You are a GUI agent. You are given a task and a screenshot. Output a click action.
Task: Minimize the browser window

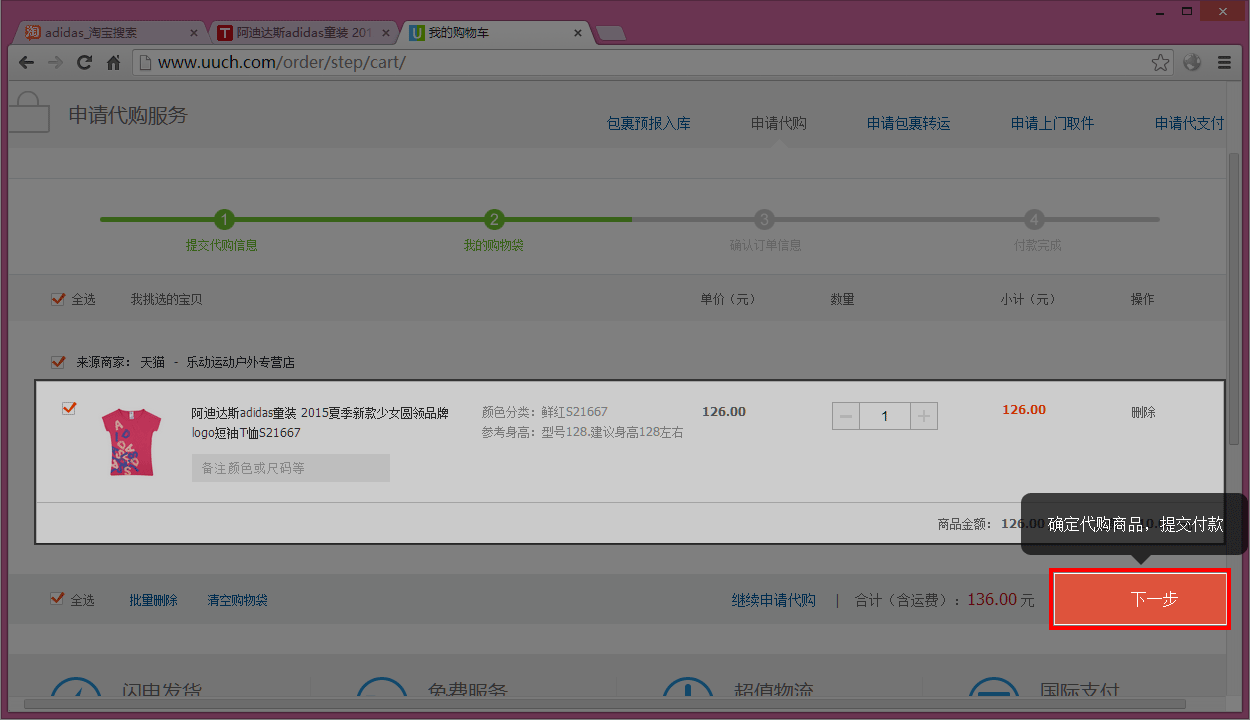click(1159, 11)
